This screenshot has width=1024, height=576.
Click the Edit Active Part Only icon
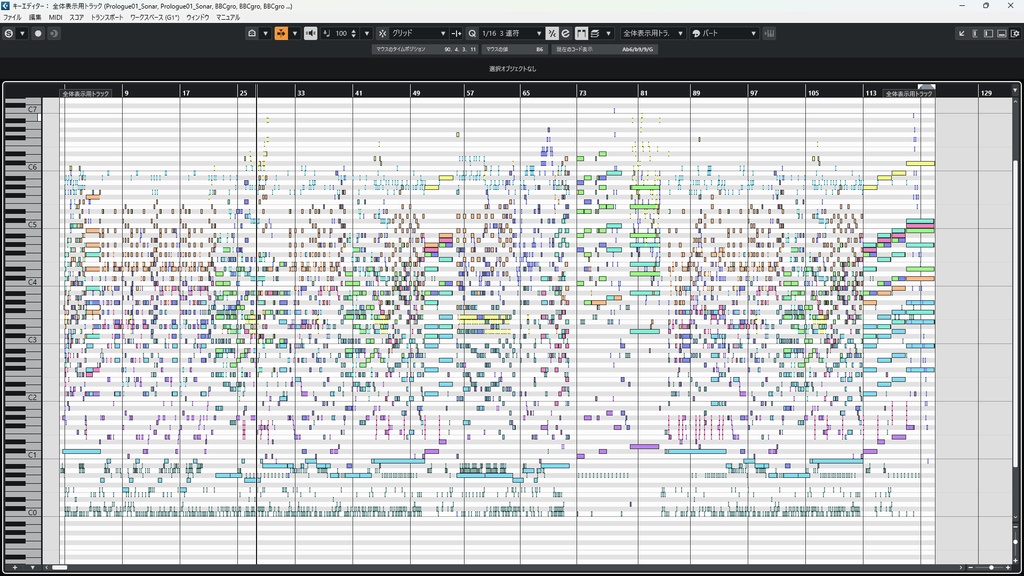point(595,33)
